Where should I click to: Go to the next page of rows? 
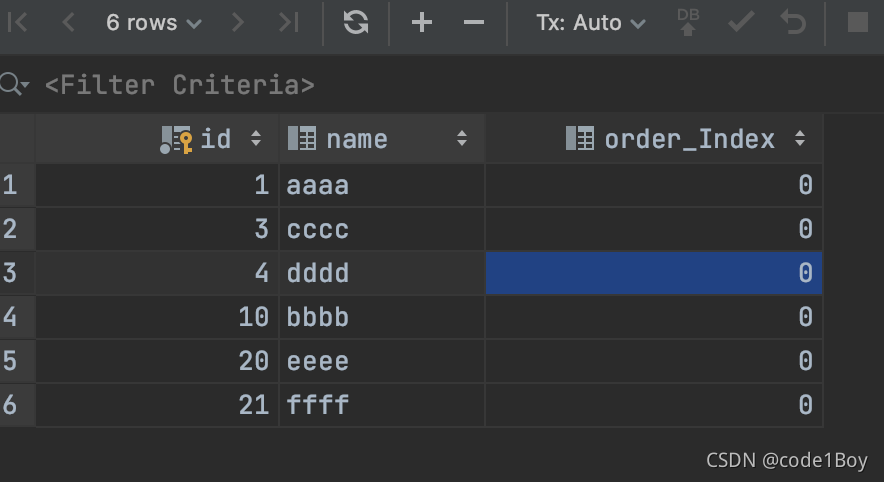pos(237,23)
